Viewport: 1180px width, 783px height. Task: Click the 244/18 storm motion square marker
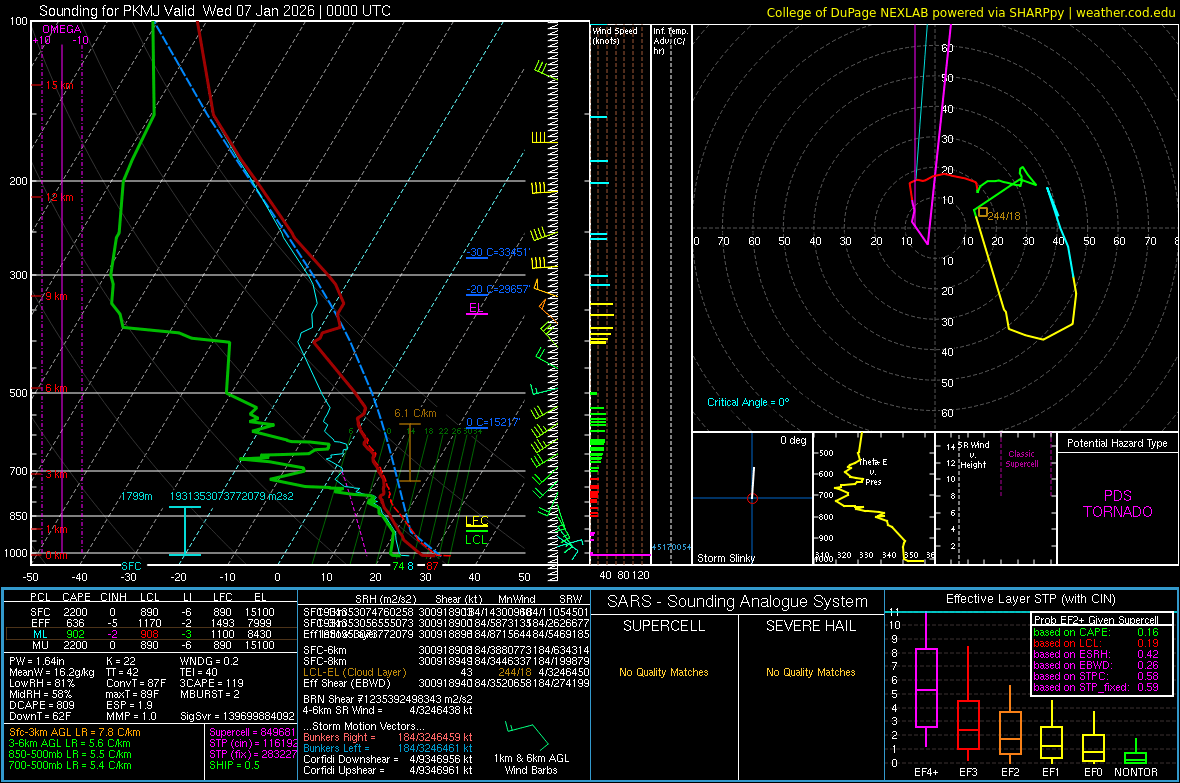tap(983, 212)
